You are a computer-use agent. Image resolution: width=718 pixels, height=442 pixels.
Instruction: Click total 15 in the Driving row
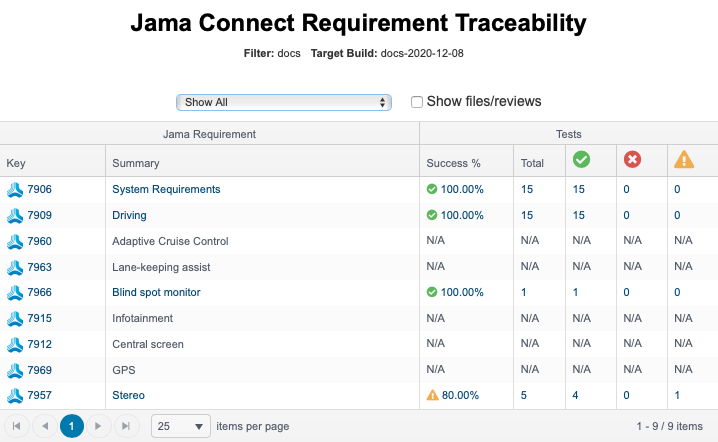point(527,215)
